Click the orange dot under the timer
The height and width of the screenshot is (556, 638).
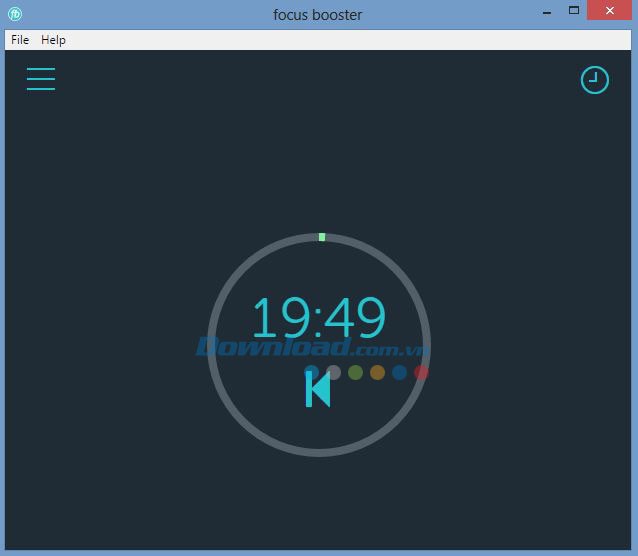click(377, 372)
